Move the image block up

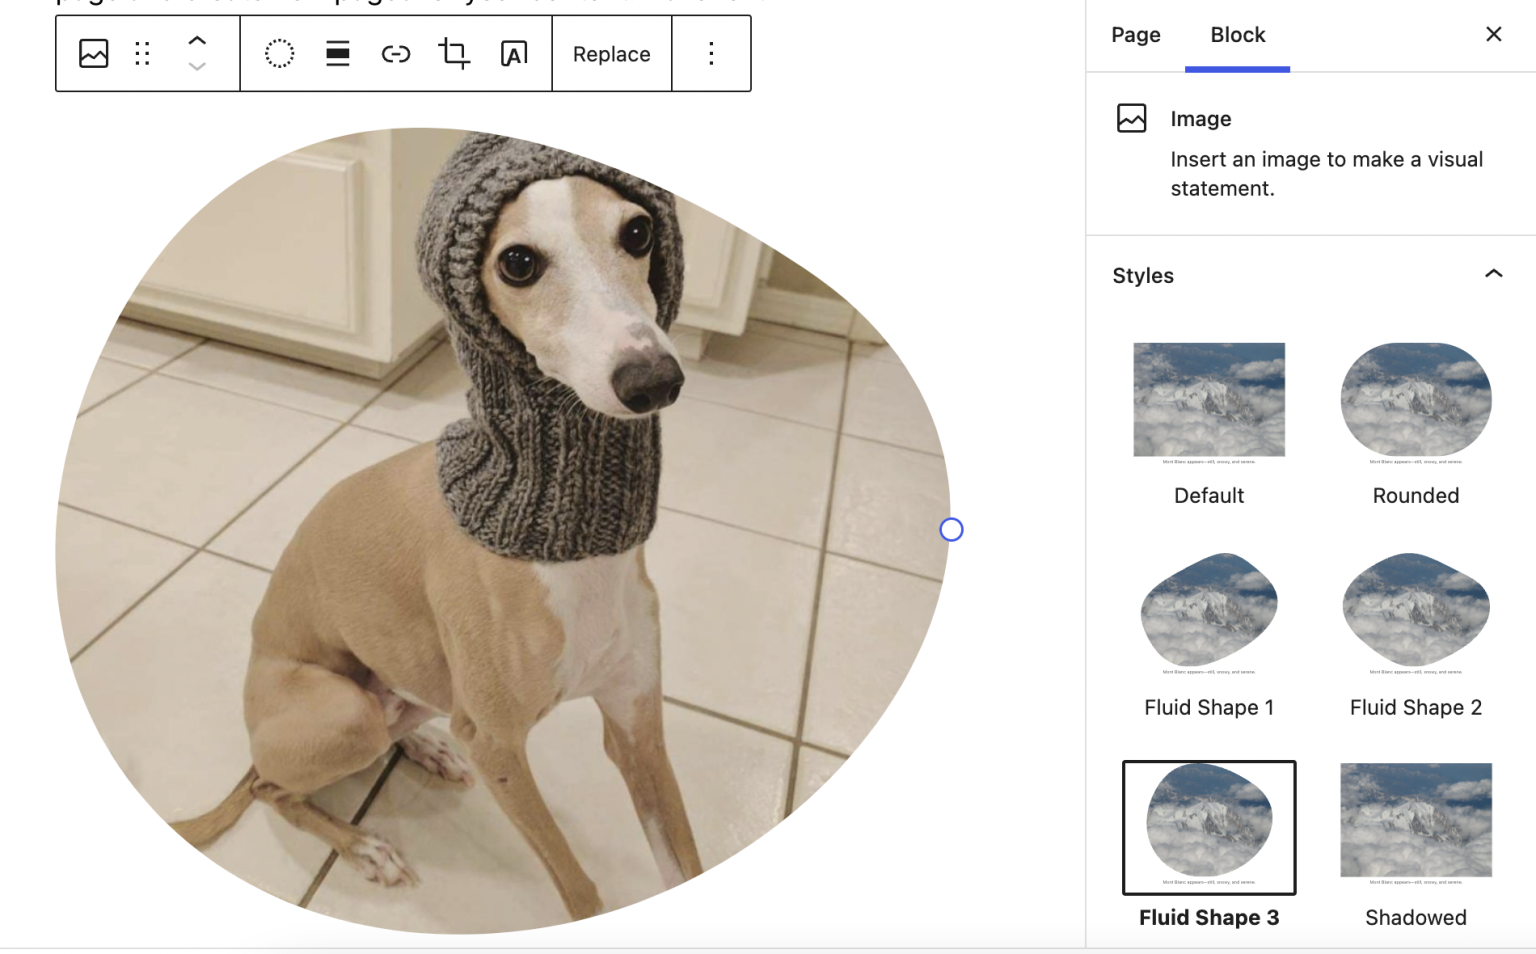tap(197, 40)
